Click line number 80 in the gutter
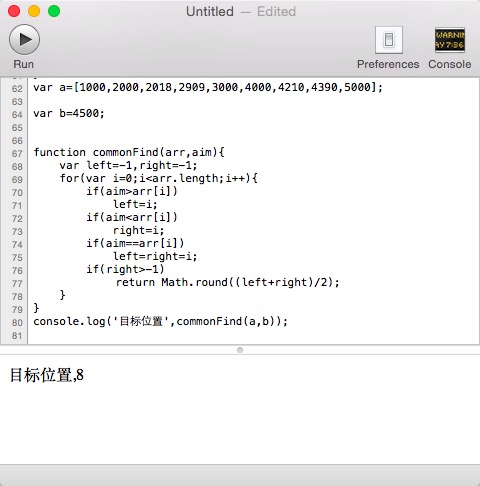 [17, 323]
